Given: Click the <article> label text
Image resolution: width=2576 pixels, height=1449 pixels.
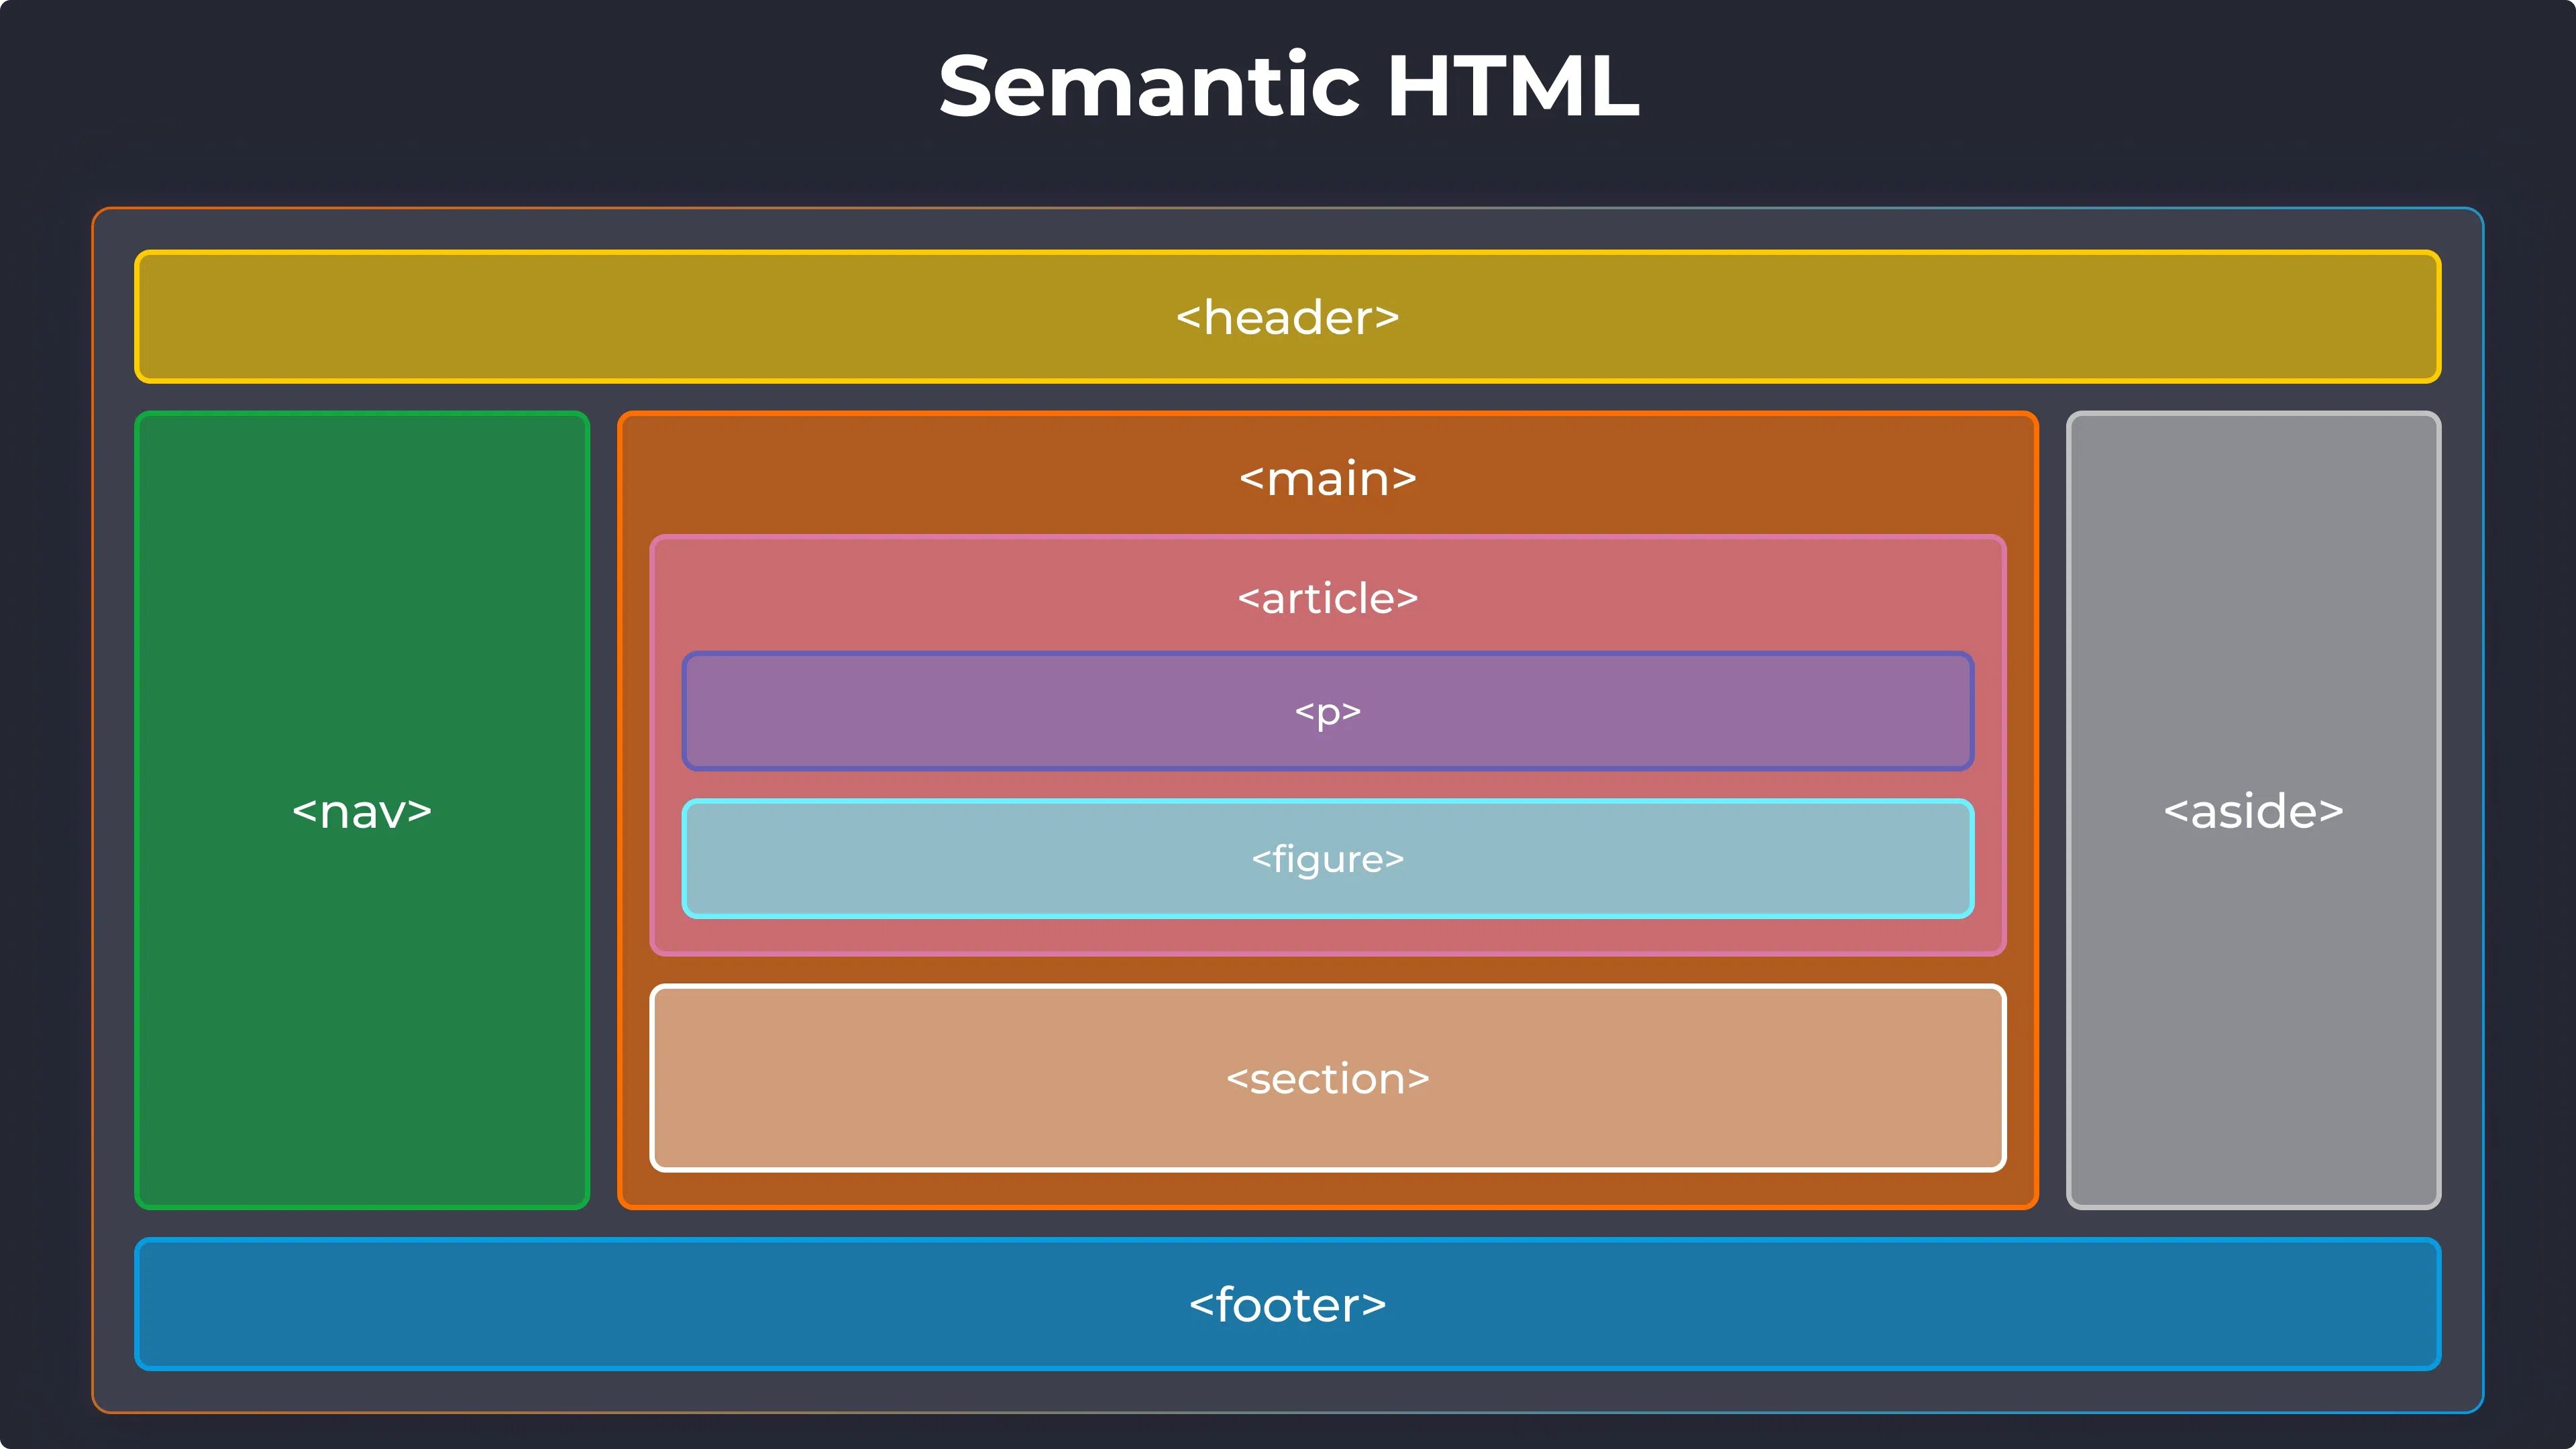Looking at the screenshot, I should coord(1327,598).
